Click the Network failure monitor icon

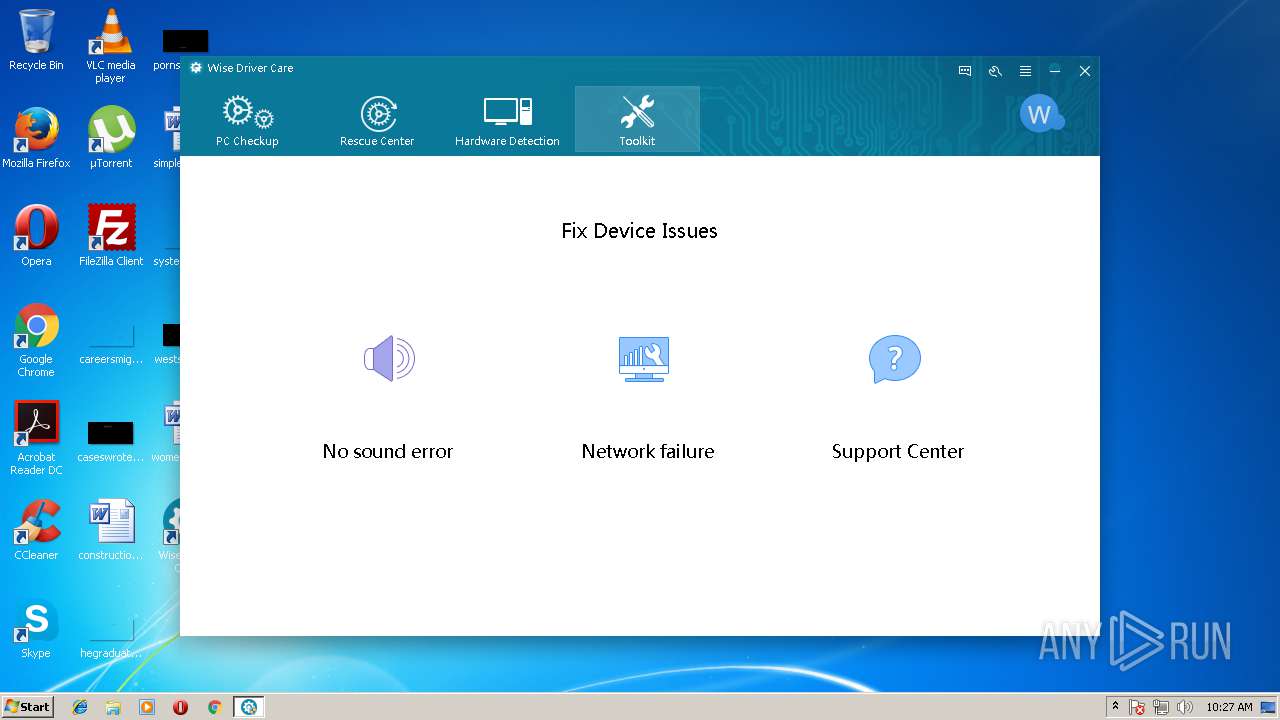click(644, 358)
